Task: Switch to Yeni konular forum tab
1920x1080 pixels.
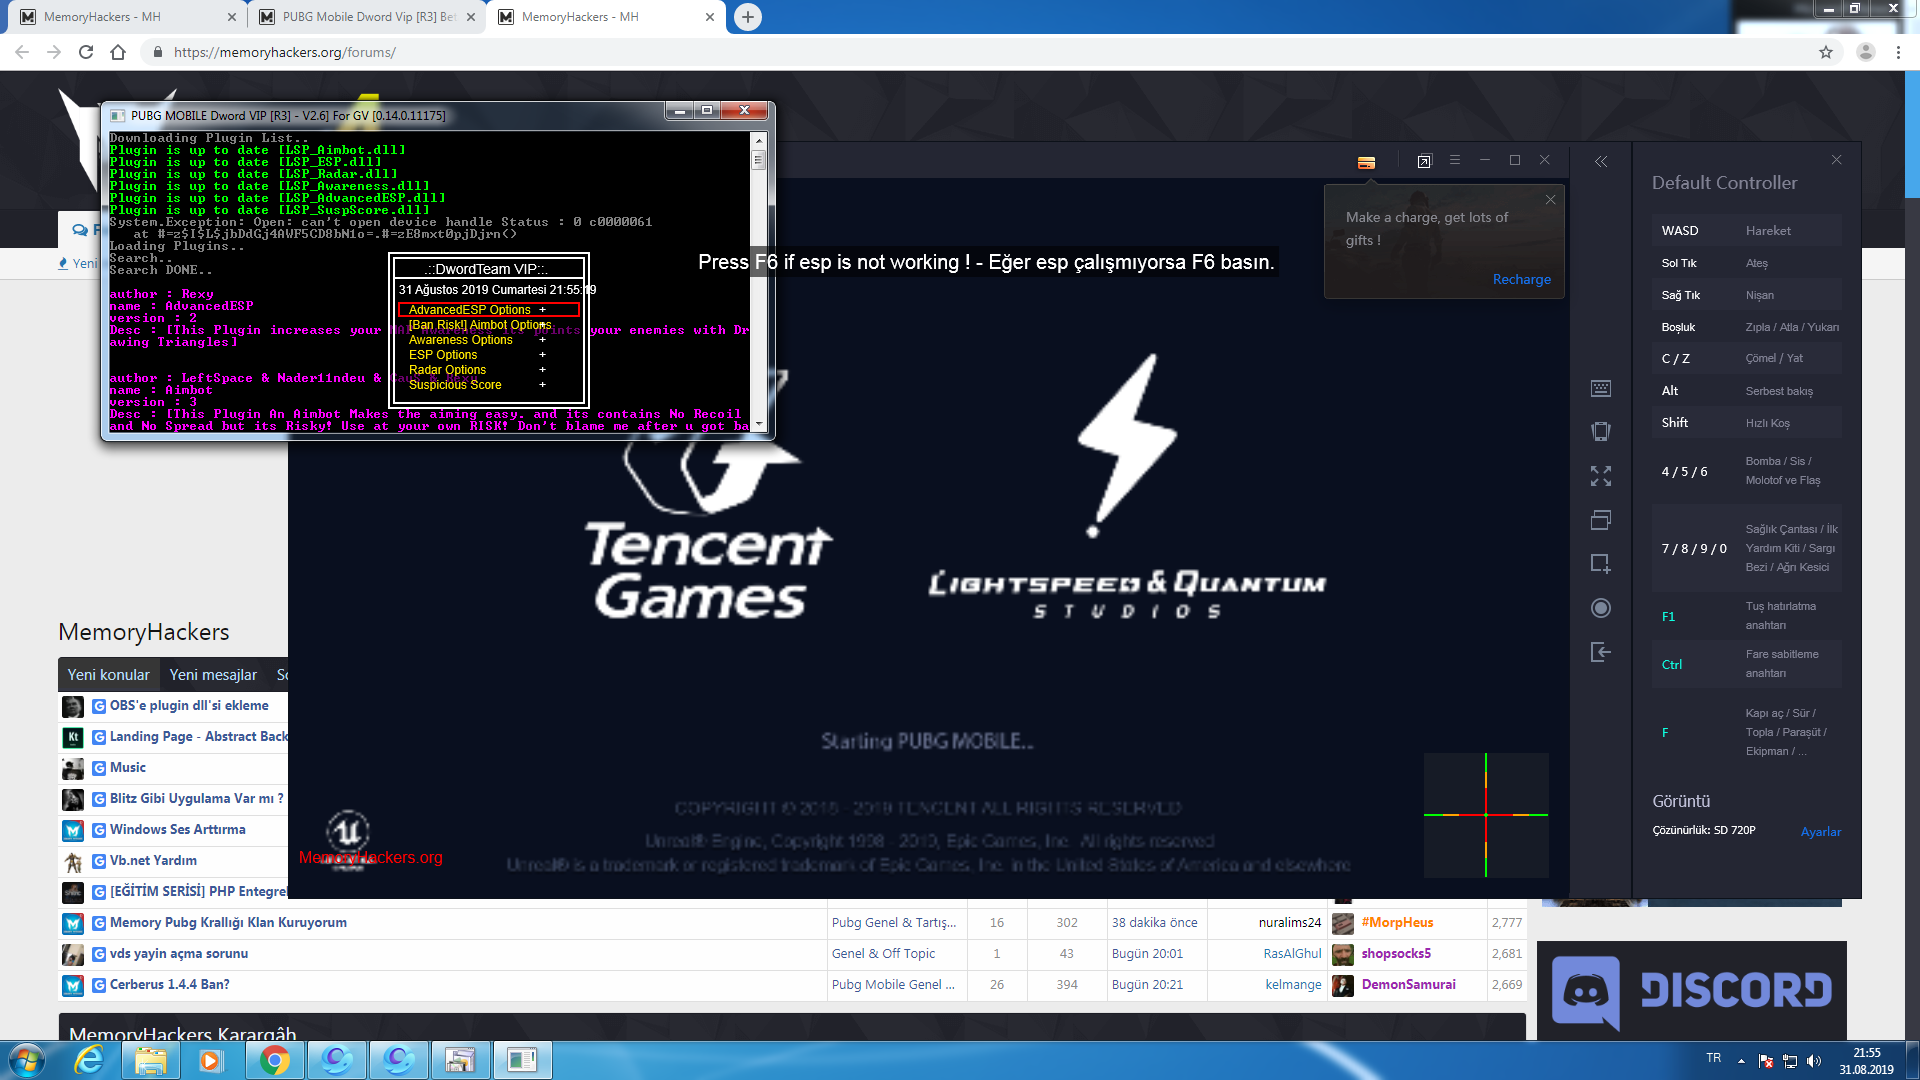Action: 108,675
